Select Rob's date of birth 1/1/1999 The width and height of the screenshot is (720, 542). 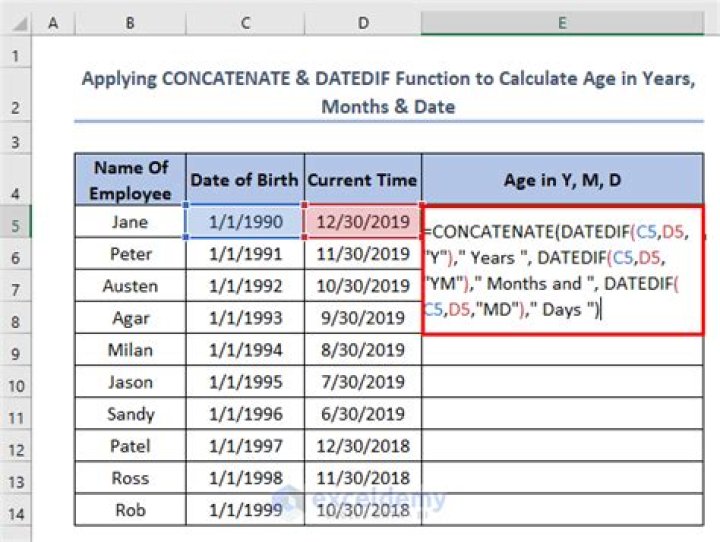[245, 510]
